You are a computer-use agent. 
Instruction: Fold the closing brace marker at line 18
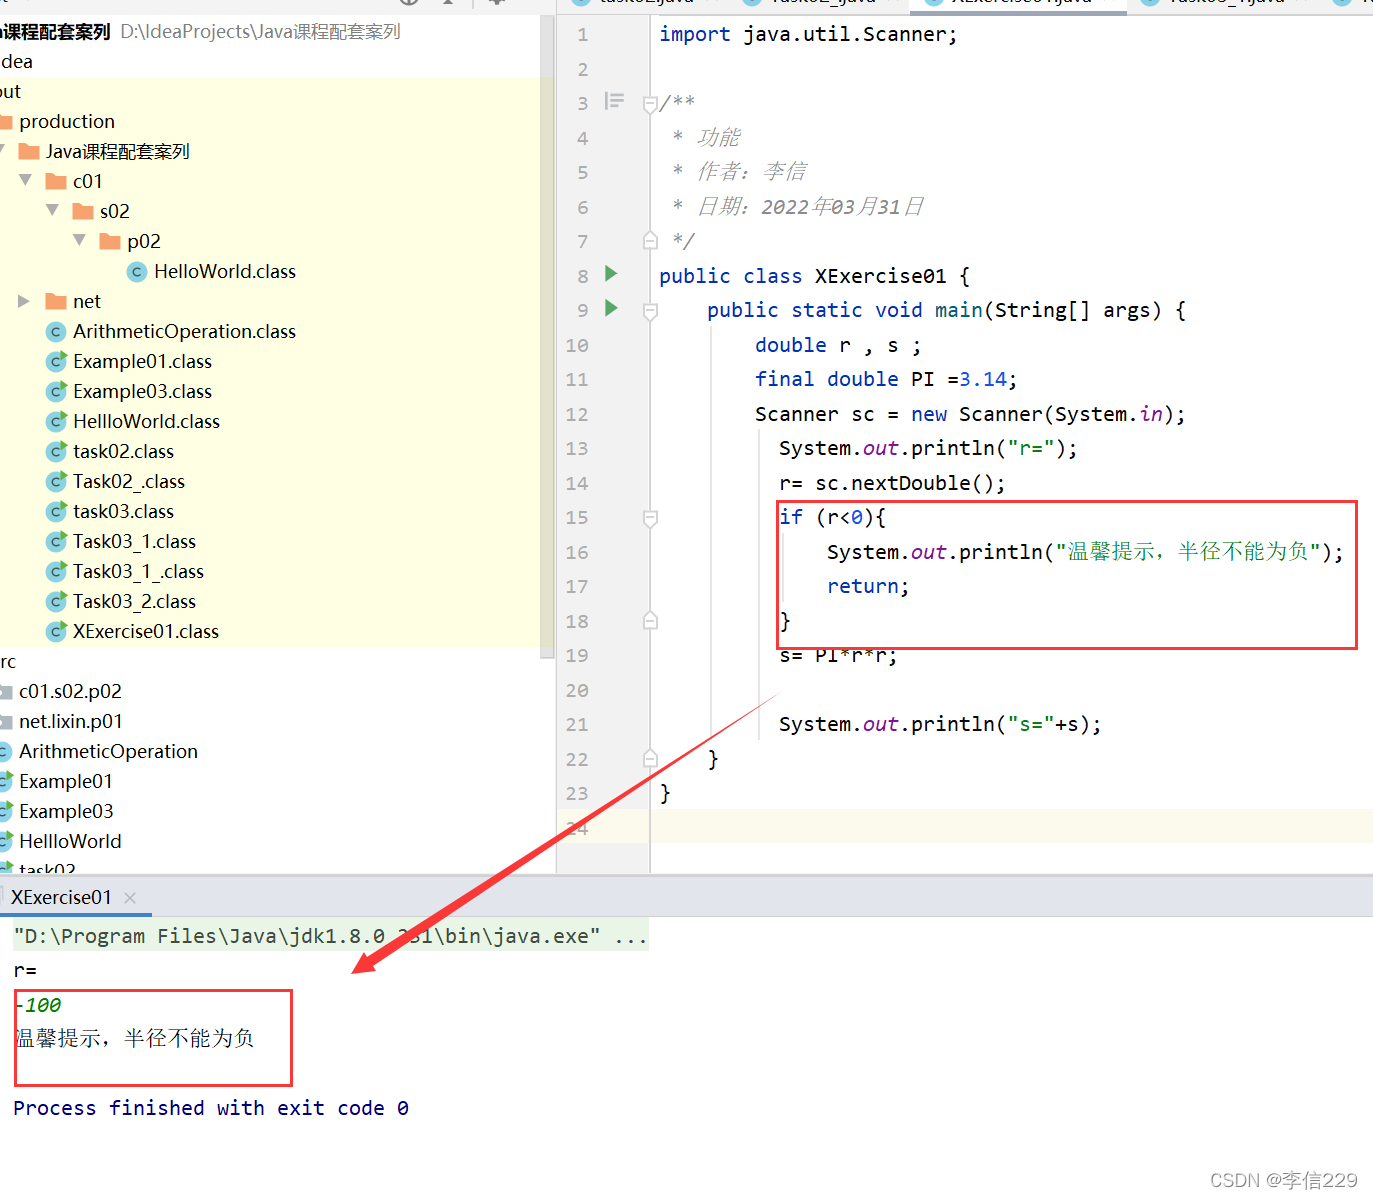tap(650, 621)
